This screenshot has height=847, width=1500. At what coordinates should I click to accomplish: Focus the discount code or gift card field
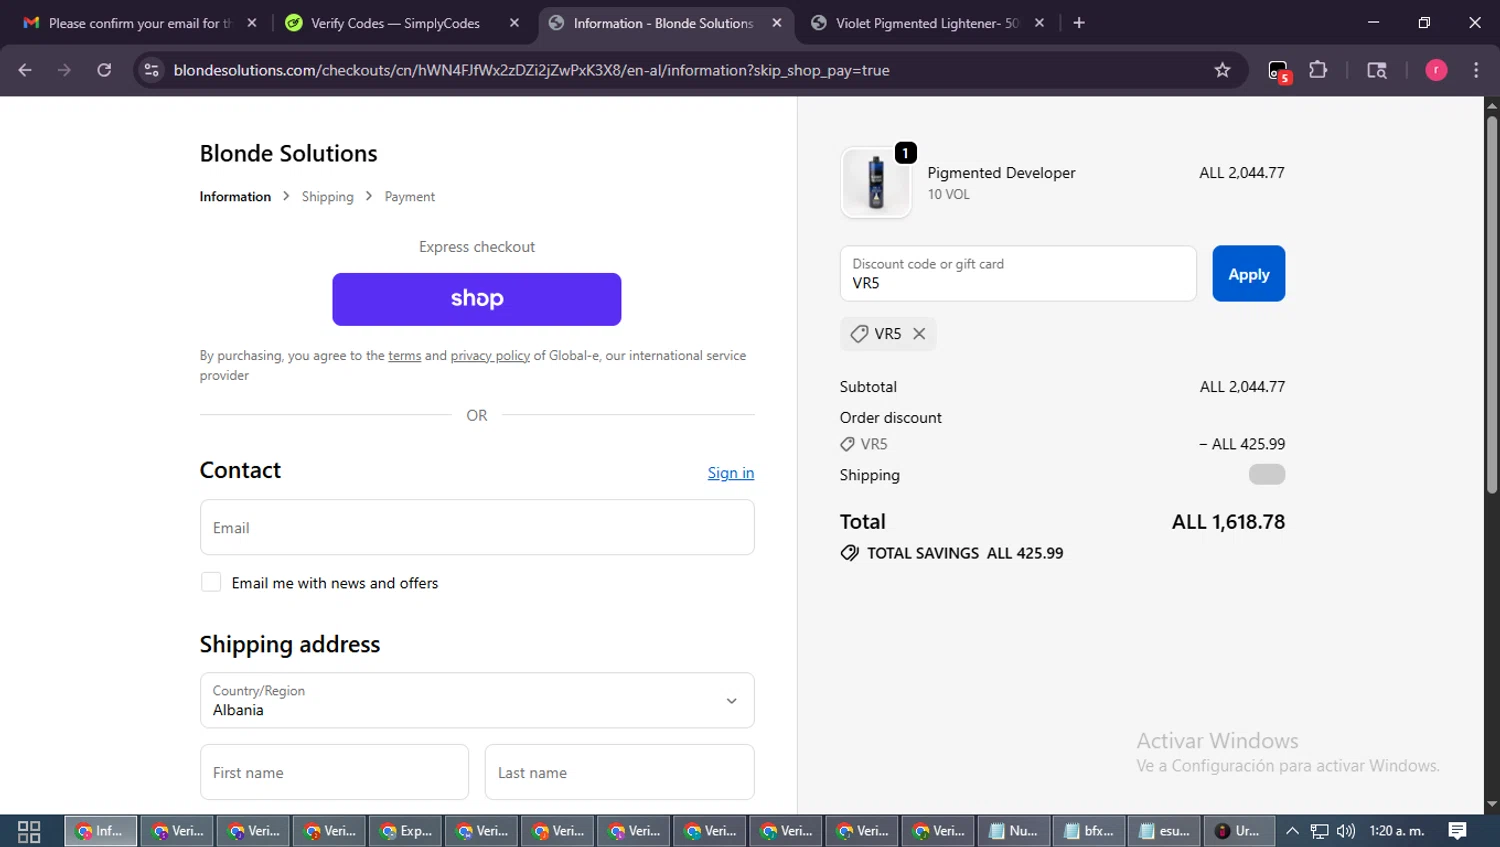(1018, 274)
